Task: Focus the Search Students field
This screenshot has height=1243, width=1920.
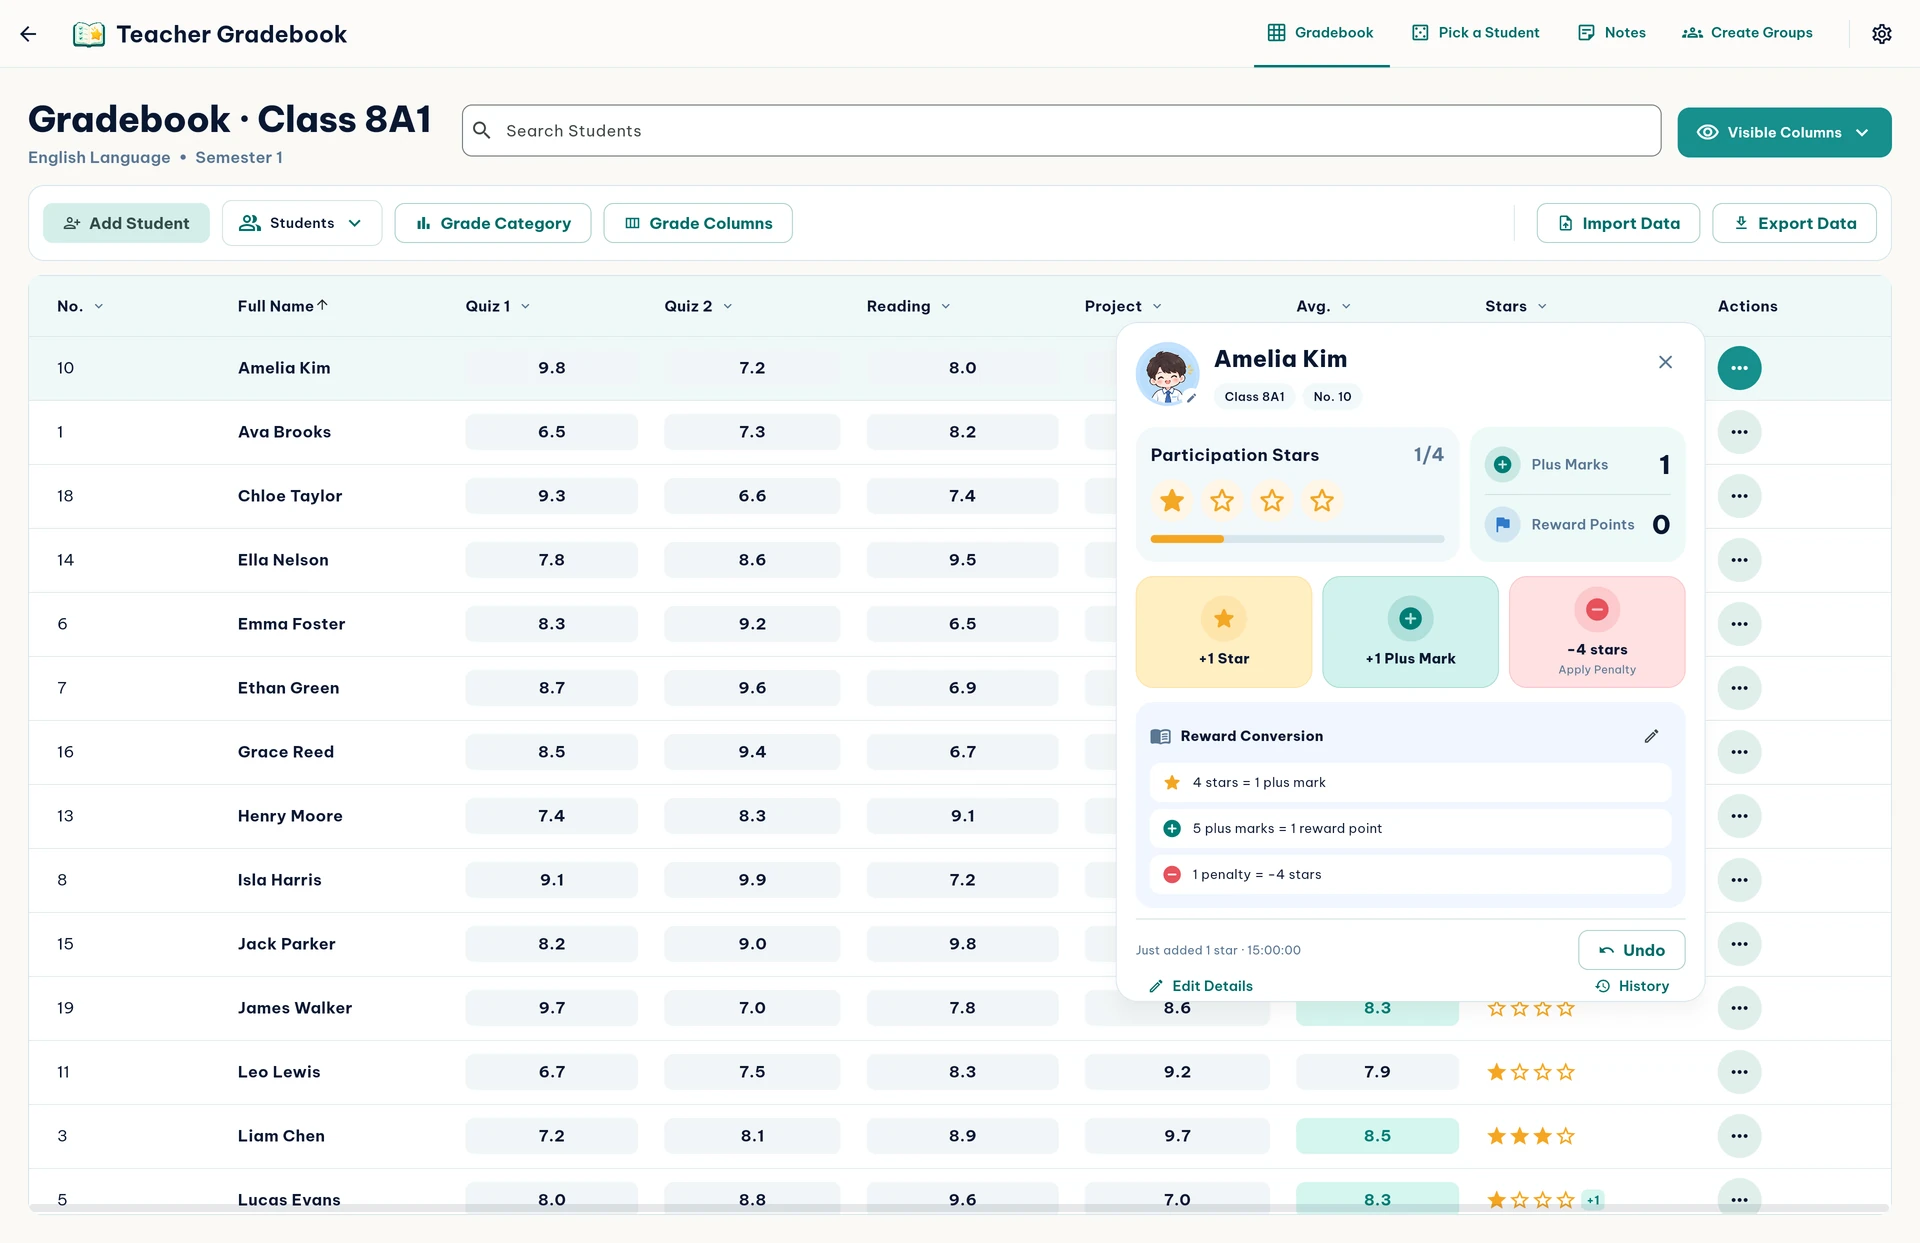Action: point(1061,131)
